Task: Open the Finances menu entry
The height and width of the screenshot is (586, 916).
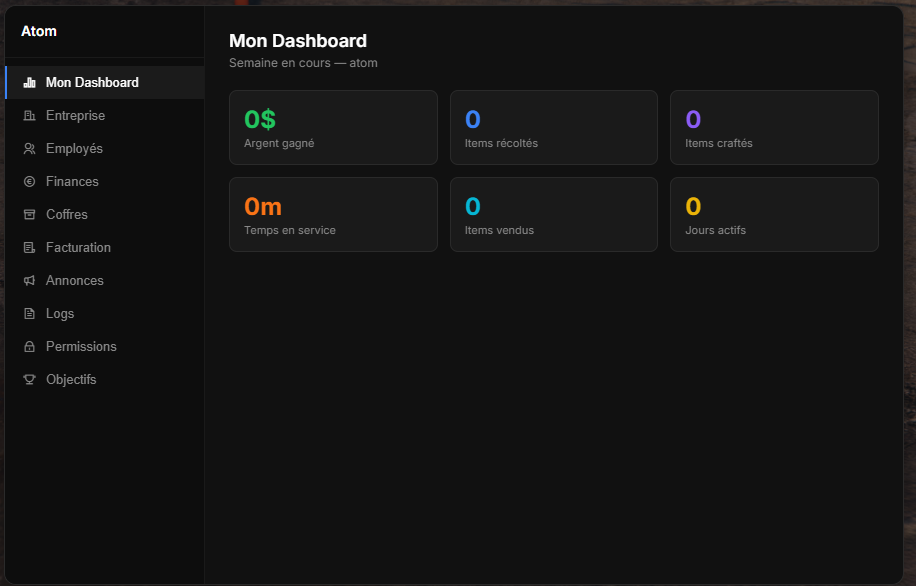Action: pyautogui.click(x=72, y=182)
